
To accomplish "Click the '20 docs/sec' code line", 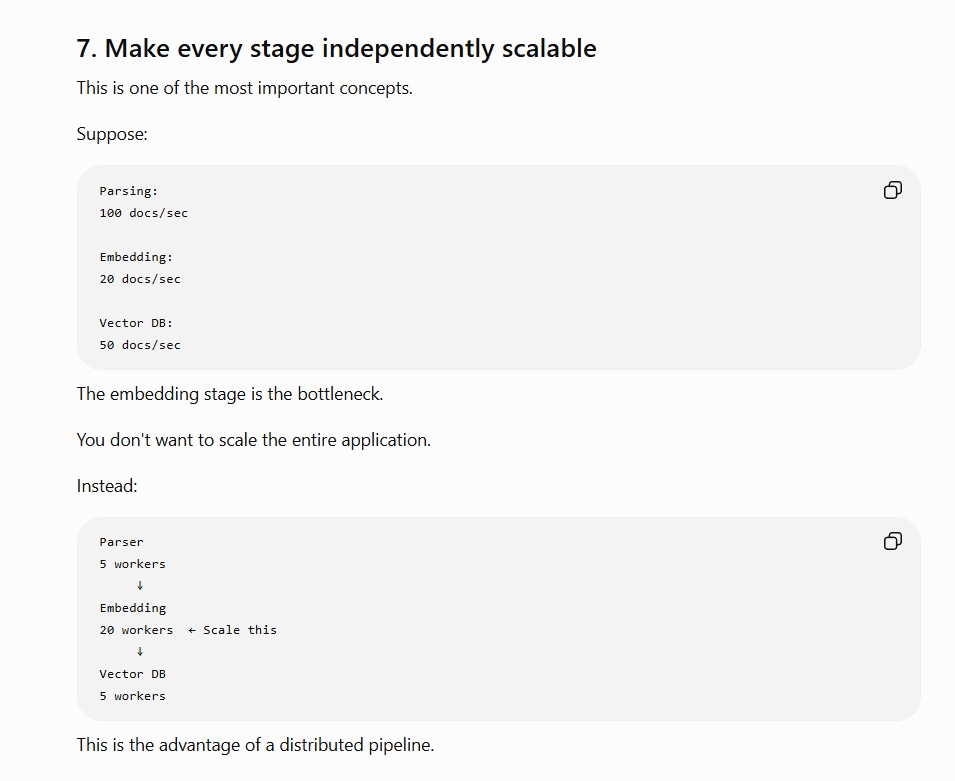I will tap(140, 279).
